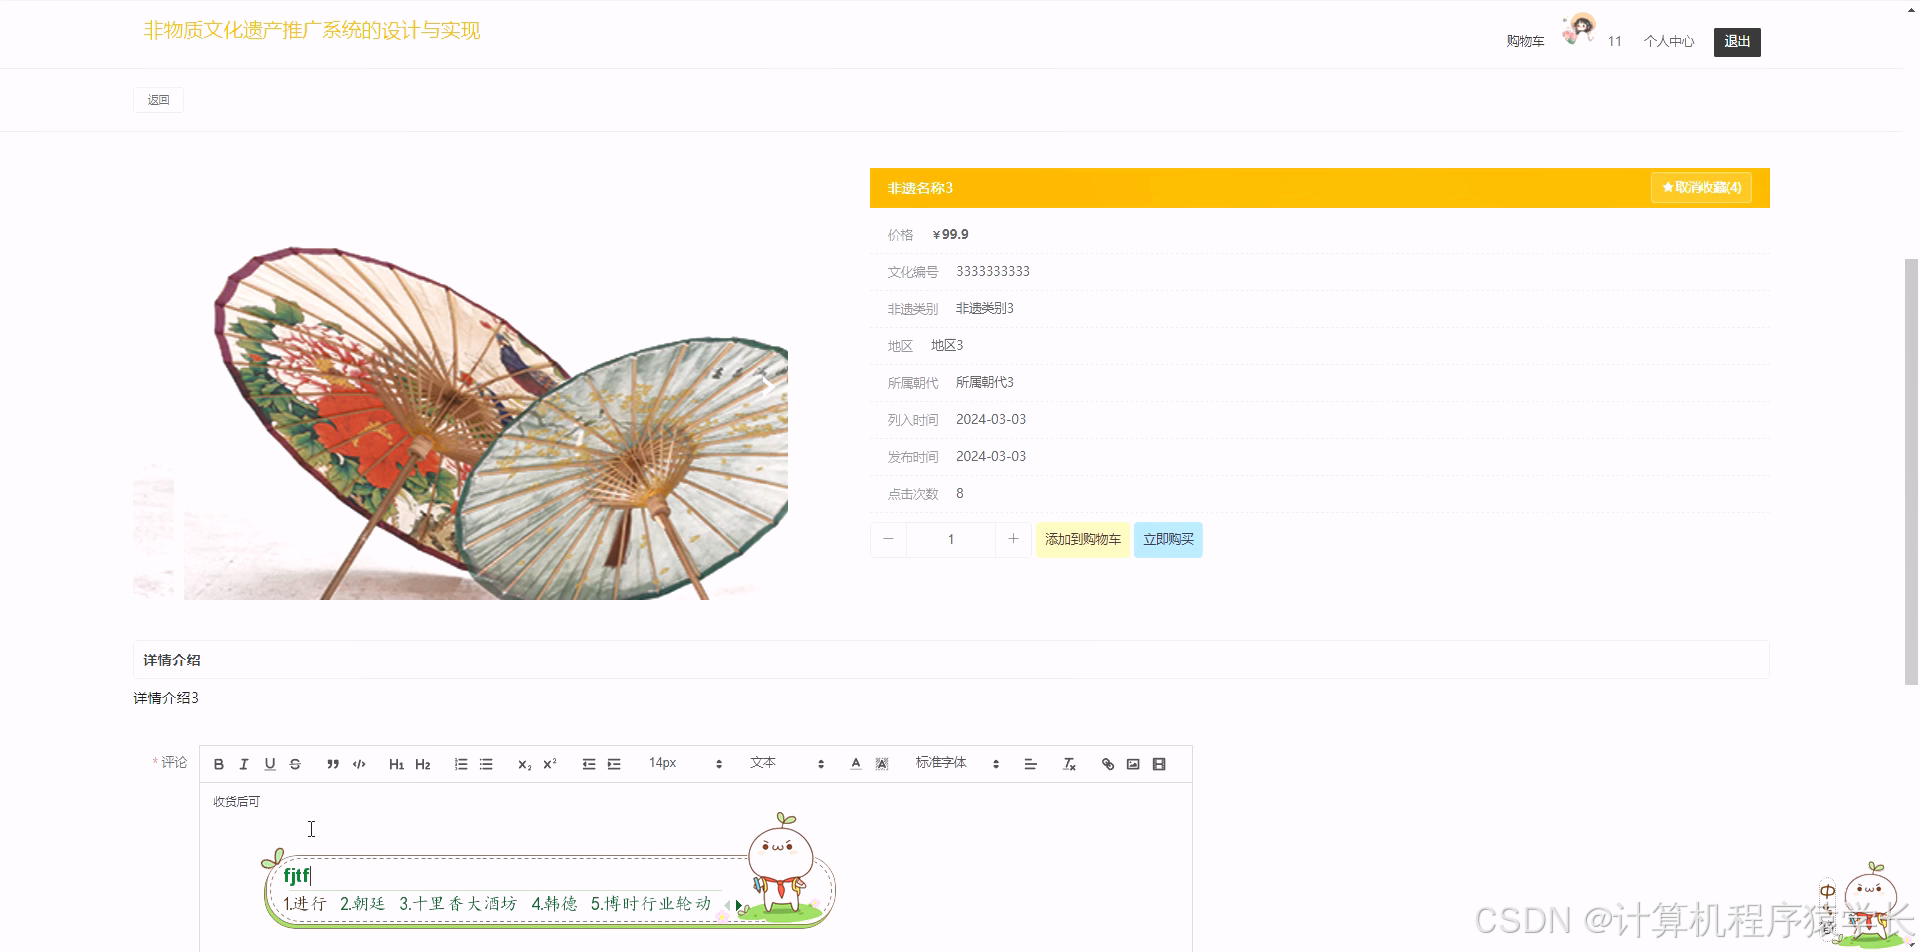
Task: Insert a code block in the comment
Action: [359, 764]
